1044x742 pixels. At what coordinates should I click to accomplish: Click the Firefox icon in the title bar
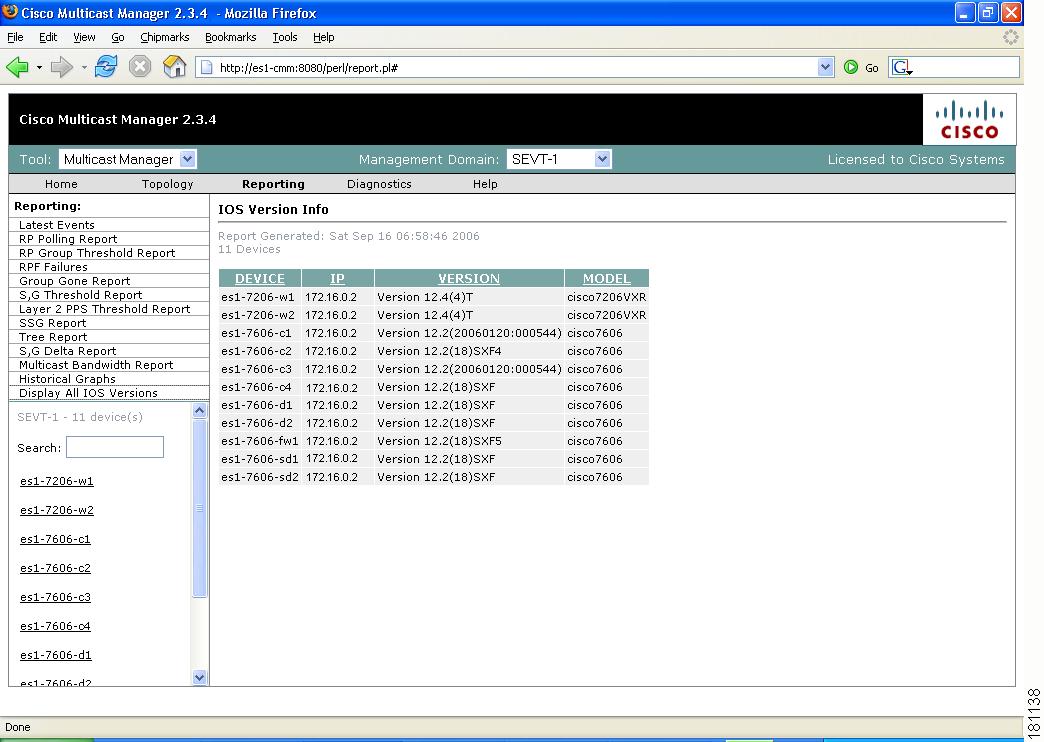pos(10,12)
